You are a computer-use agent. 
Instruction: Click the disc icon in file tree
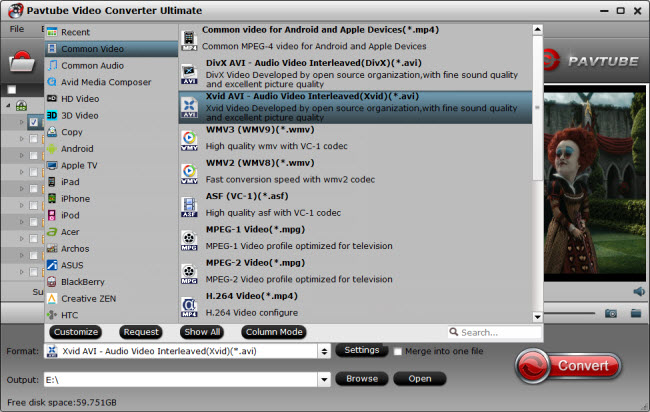coord(22,106)
